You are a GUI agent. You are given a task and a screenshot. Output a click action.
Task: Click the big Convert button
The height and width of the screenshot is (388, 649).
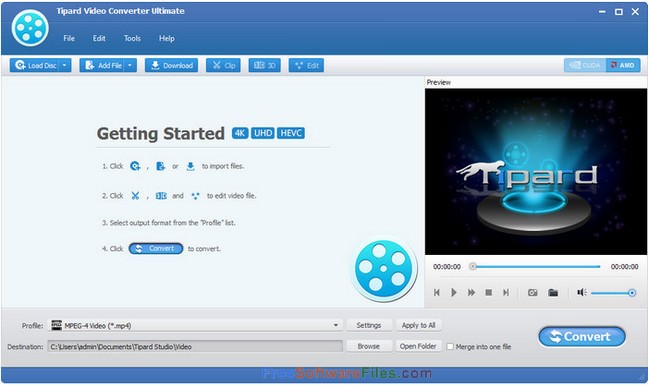(x=582, y=337)
